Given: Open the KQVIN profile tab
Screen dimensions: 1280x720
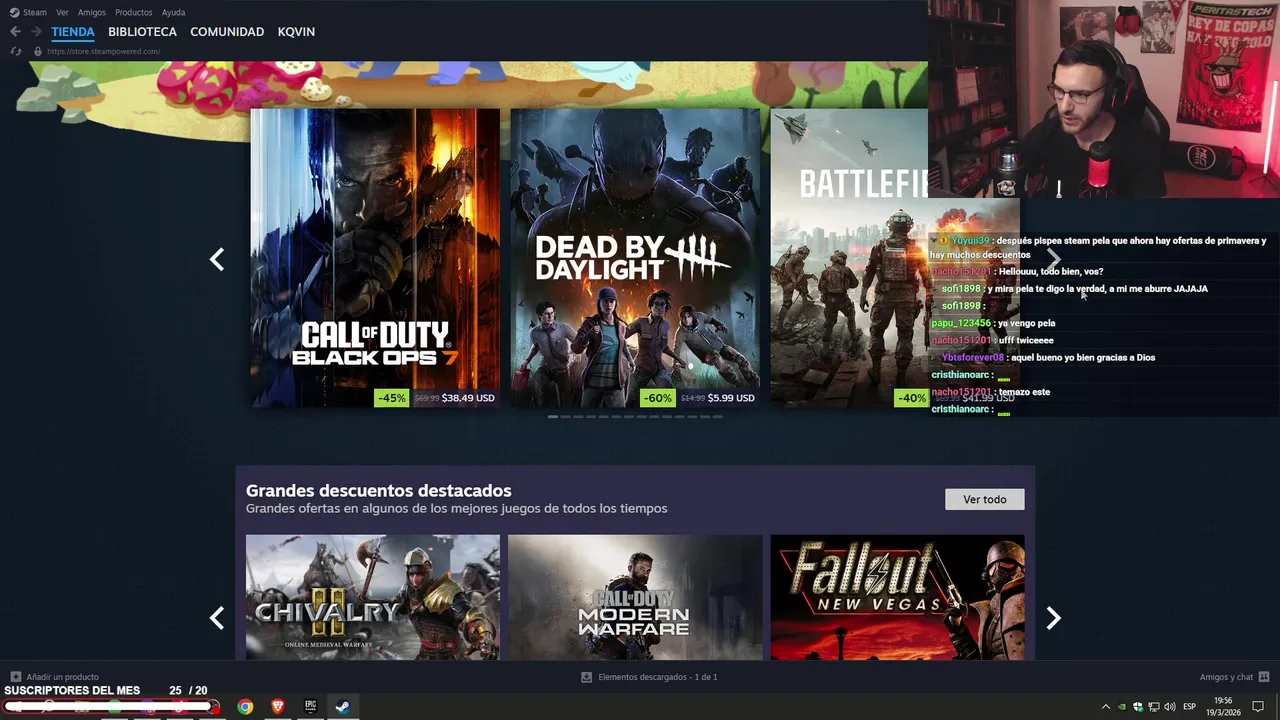Looking at the screenshot, I should point(296,31).
